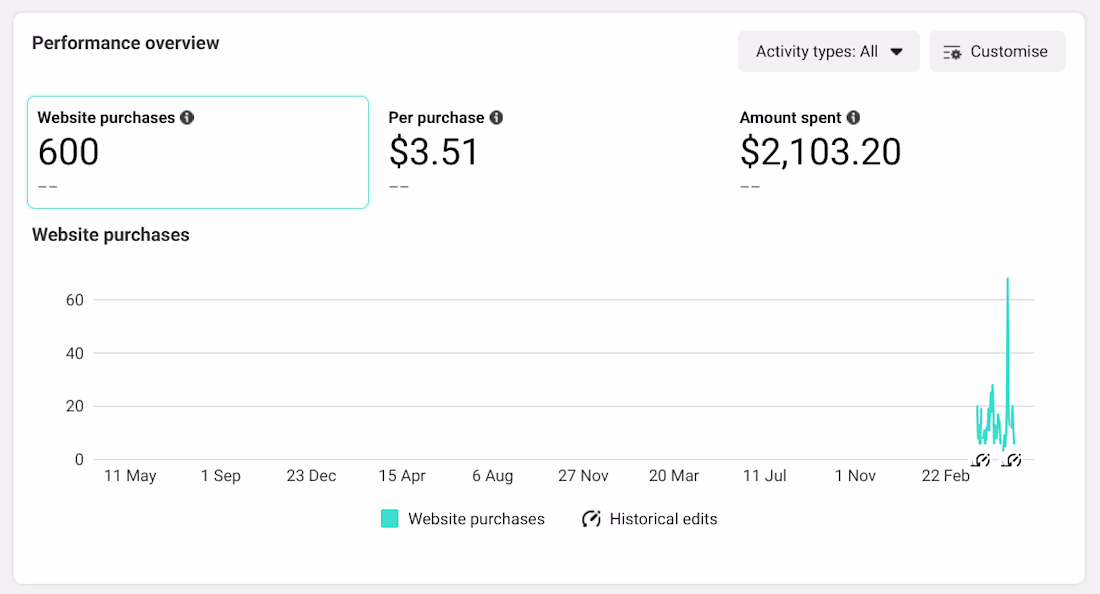Click the 27 Nov axis date label
The image size is (1100, 594).
point(583,475)
